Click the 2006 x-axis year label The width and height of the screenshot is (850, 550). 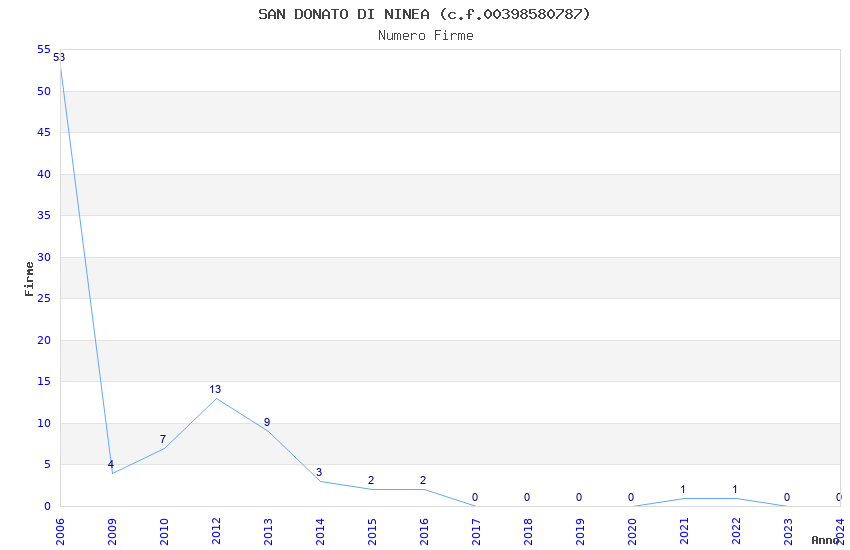tap(60, 532)
